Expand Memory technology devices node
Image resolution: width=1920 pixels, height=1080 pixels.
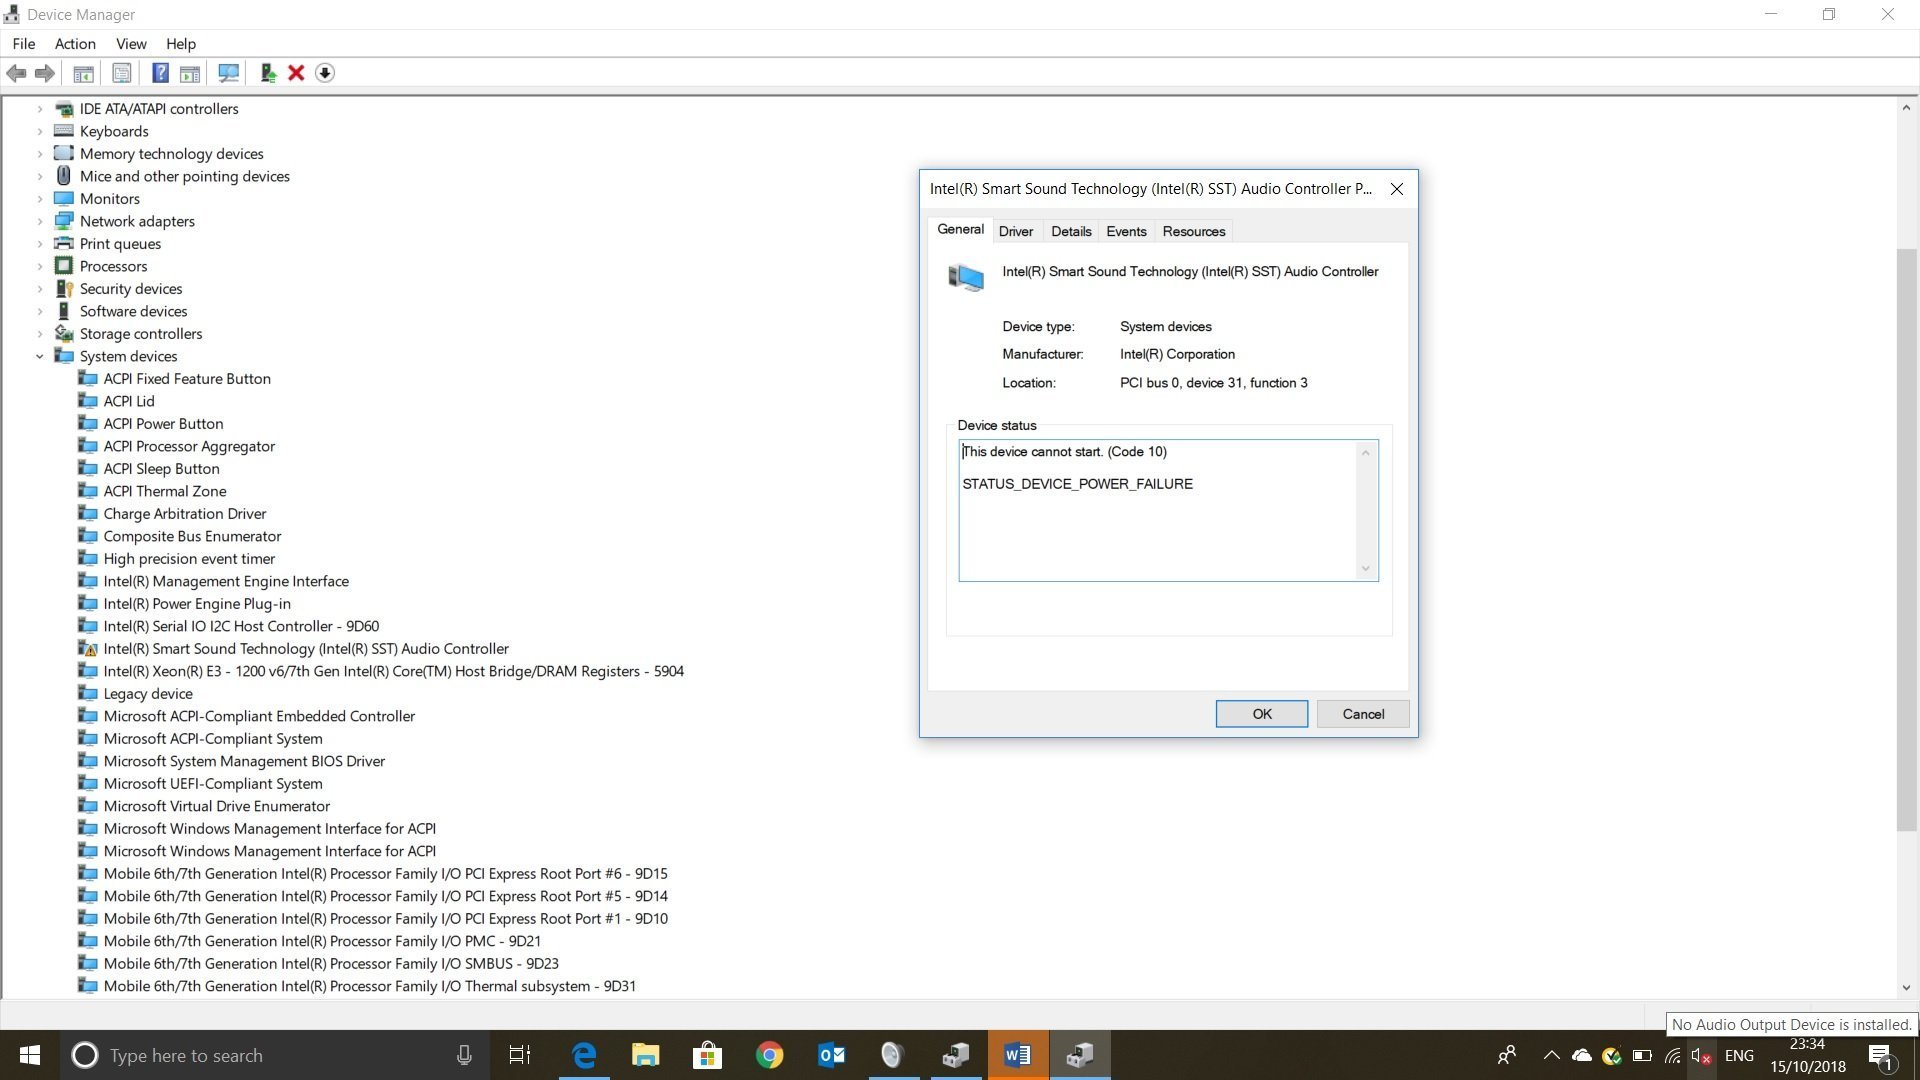click(x=40, y=154)
